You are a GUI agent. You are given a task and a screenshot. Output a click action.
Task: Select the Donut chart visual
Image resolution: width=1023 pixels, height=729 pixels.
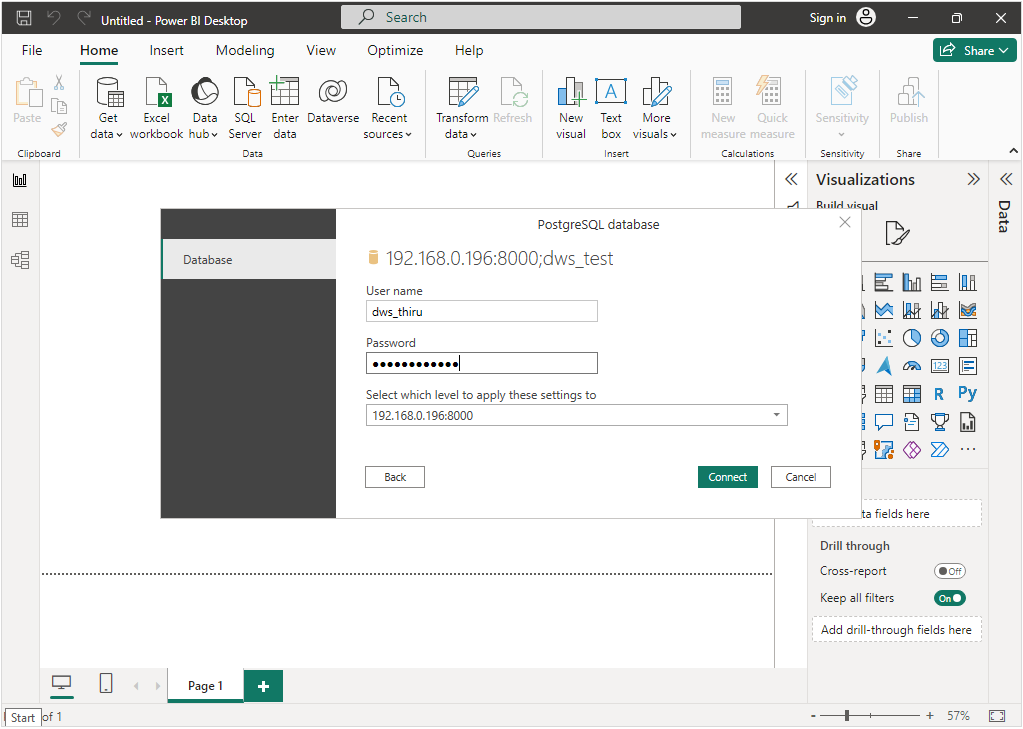939,338
